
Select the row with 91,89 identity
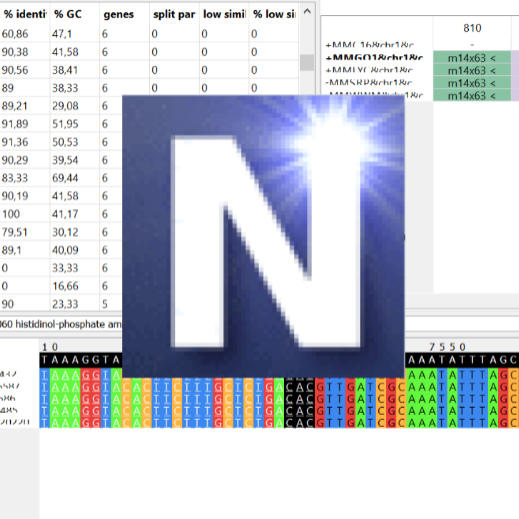click(x=61, y=124)
